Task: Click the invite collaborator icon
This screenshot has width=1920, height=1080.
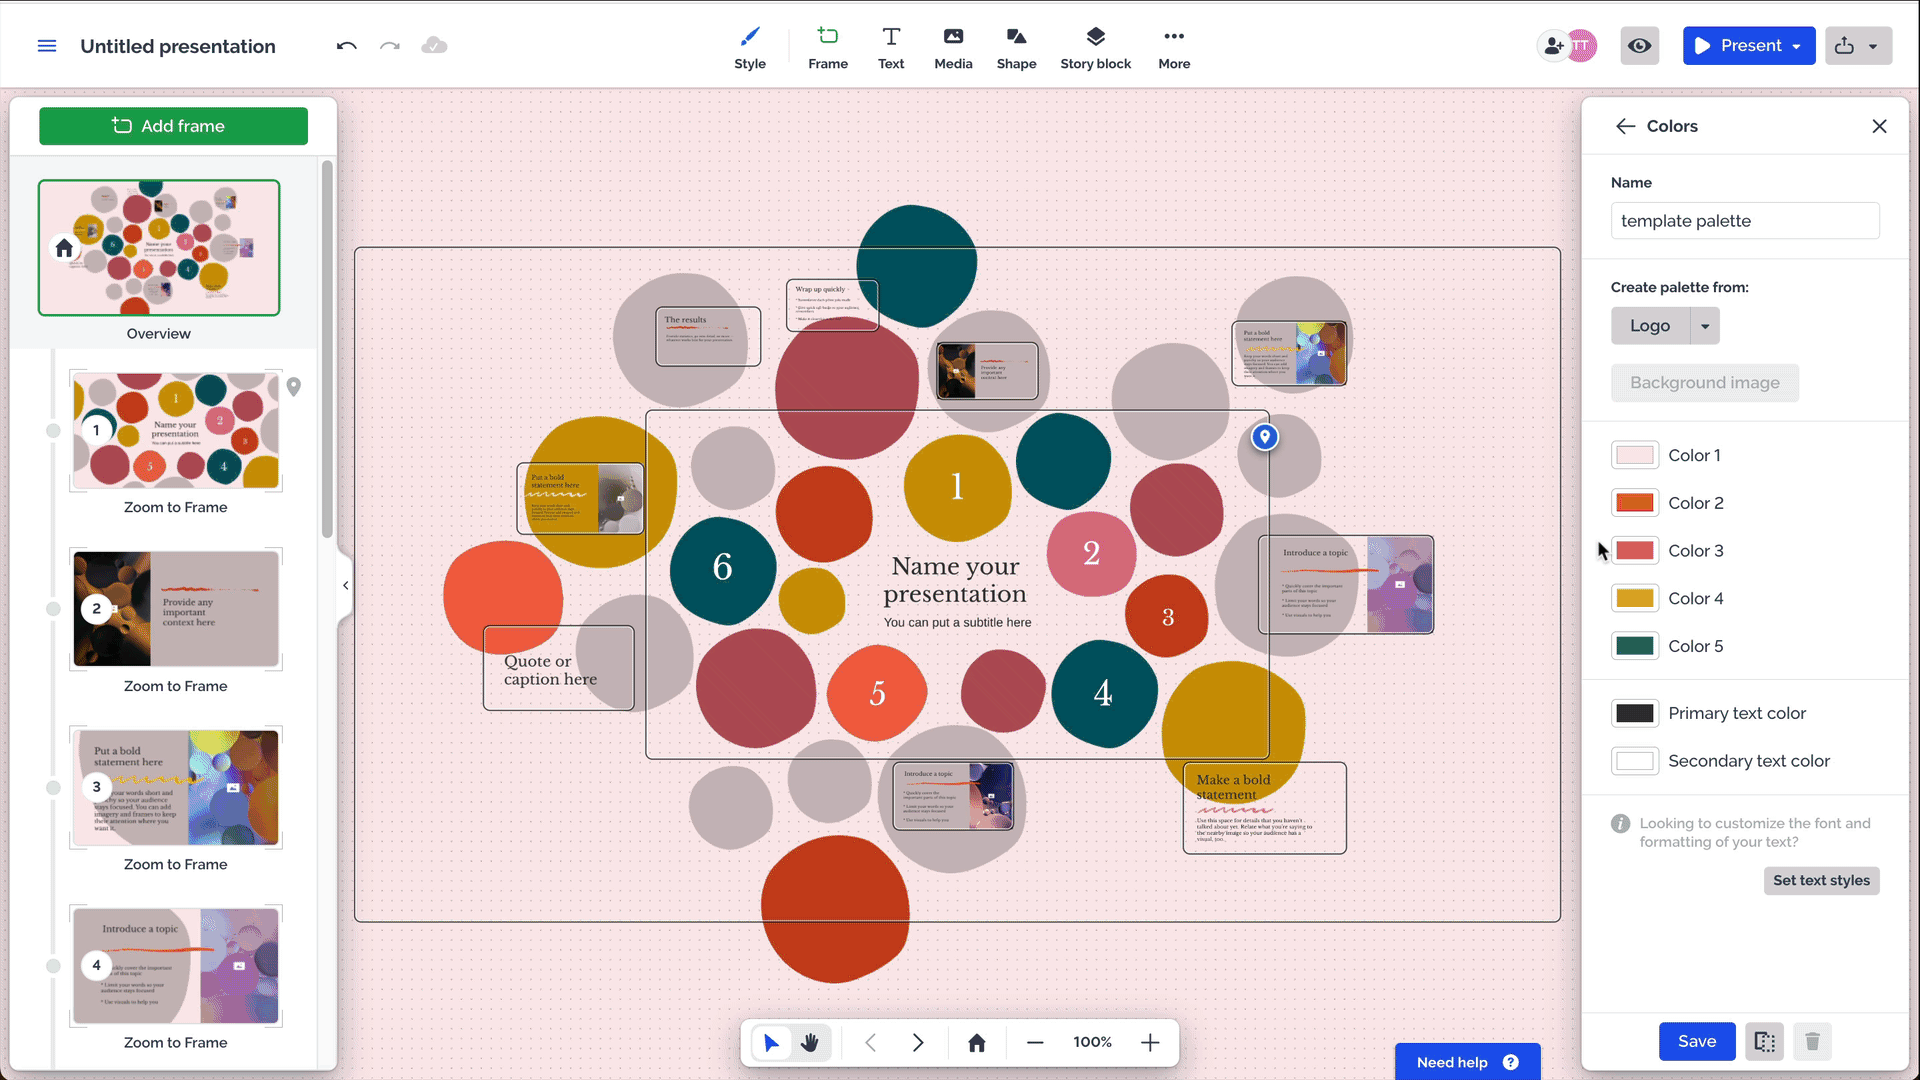Action: (1554, 46)
